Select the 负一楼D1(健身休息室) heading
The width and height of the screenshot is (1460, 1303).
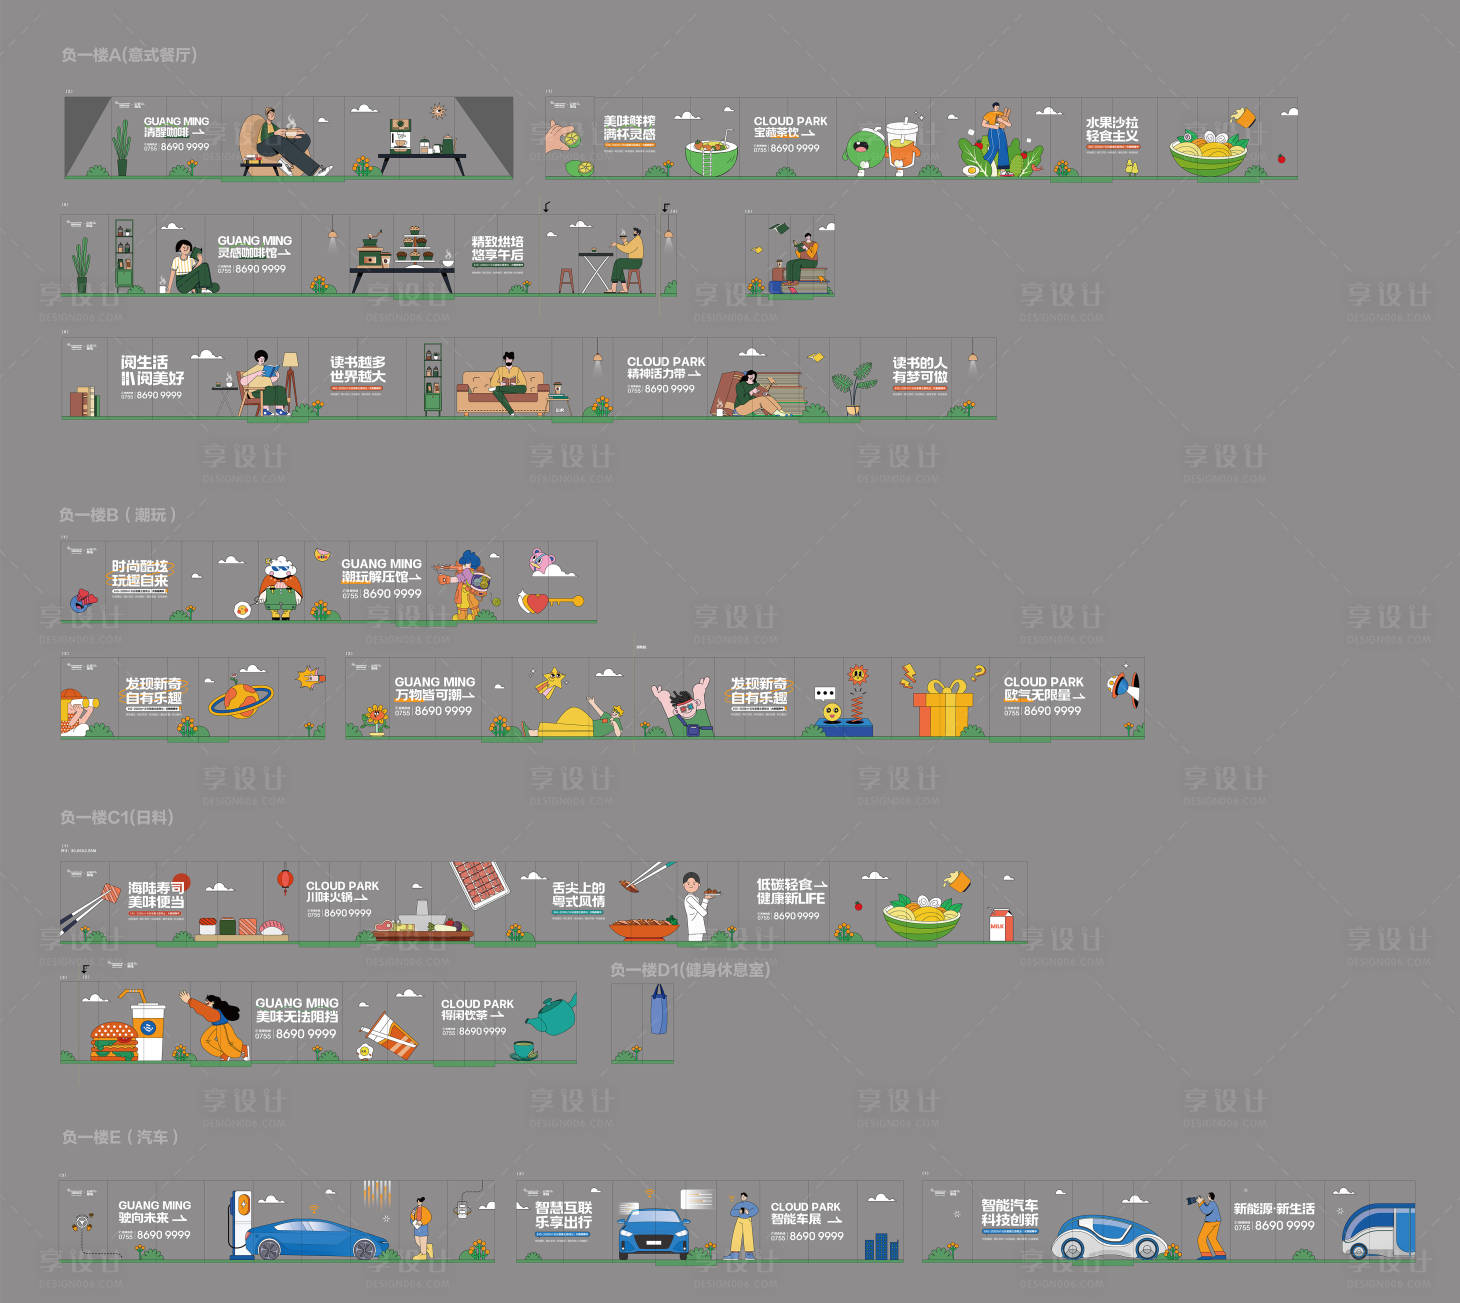[x=690, y=970]
